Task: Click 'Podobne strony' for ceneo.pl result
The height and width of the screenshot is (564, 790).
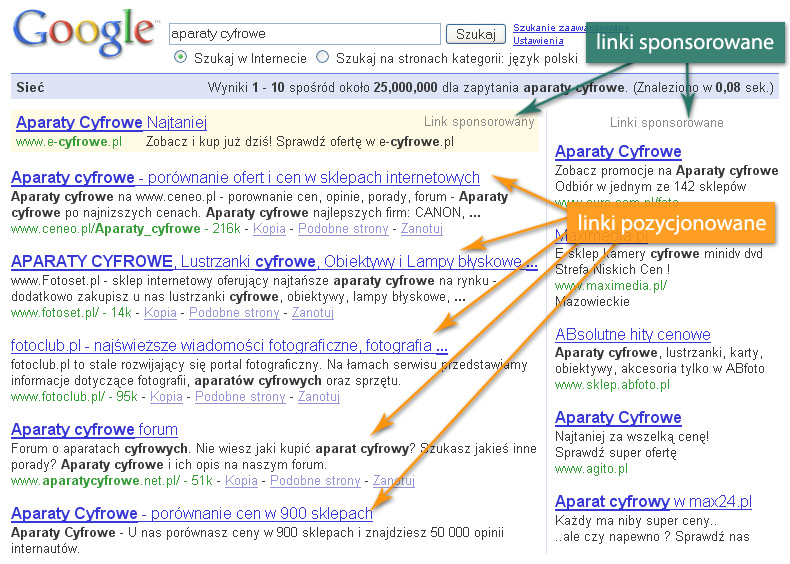Action: [343, 229]
